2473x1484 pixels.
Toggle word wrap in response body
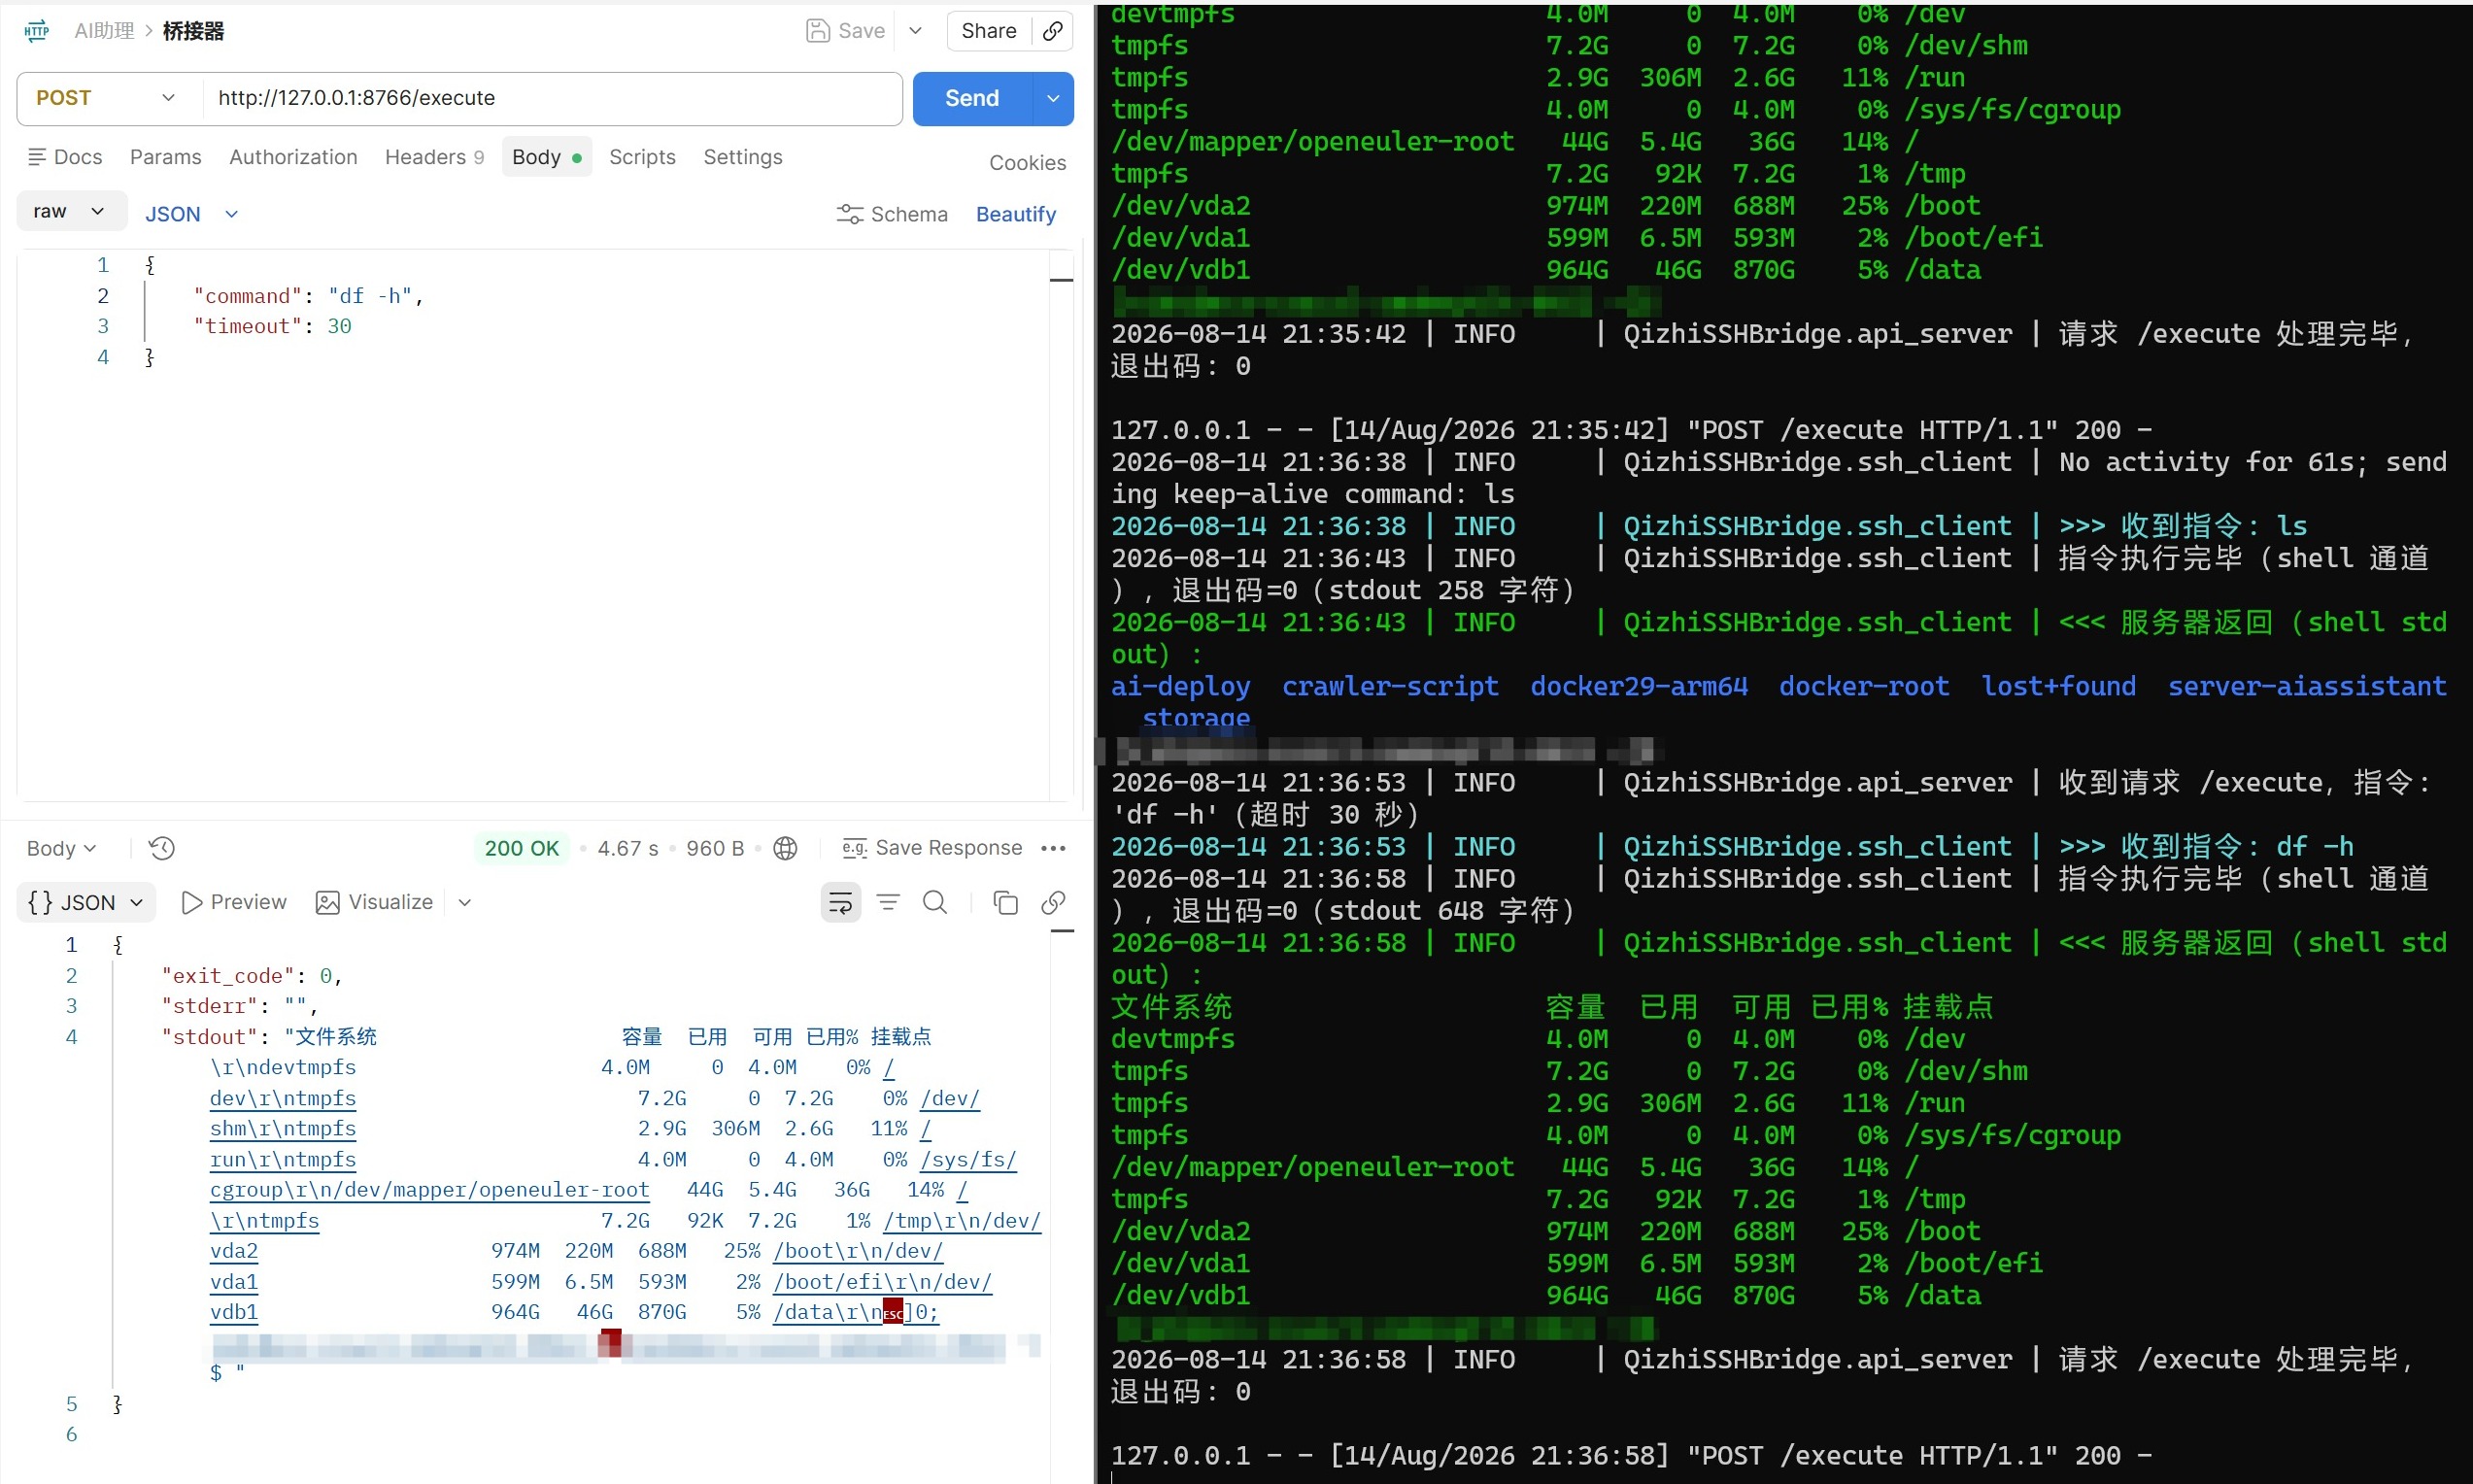(x=840, y=902)
